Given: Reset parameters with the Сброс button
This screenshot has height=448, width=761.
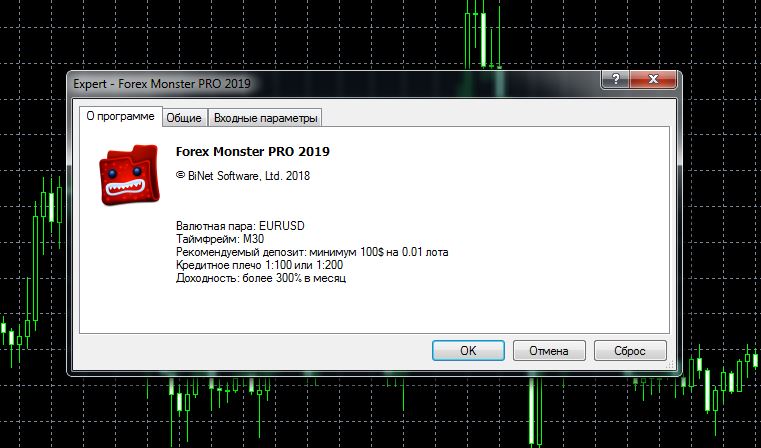Looking at the screenshot, I should (630, 350).
